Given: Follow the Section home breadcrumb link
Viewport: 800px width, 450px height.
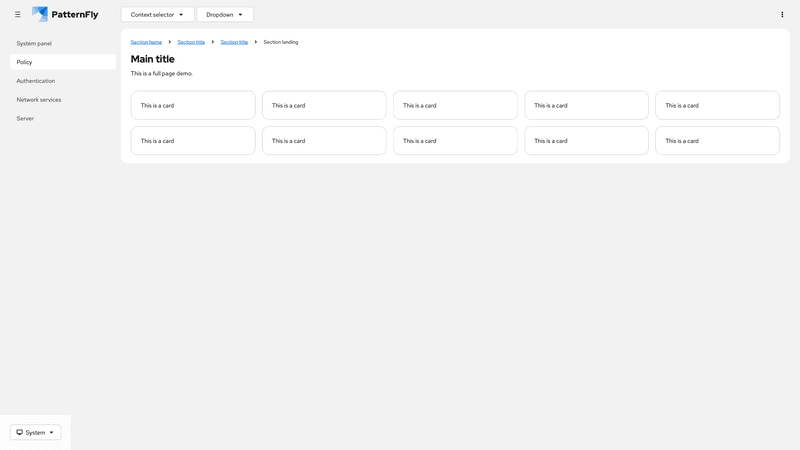Looking at the screenshot, I should (146, 42).
